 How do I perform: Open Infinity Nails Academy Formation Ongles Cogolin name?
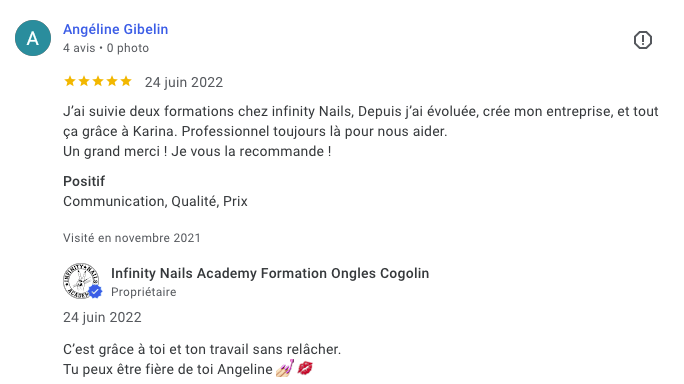[x=270, y=273]
